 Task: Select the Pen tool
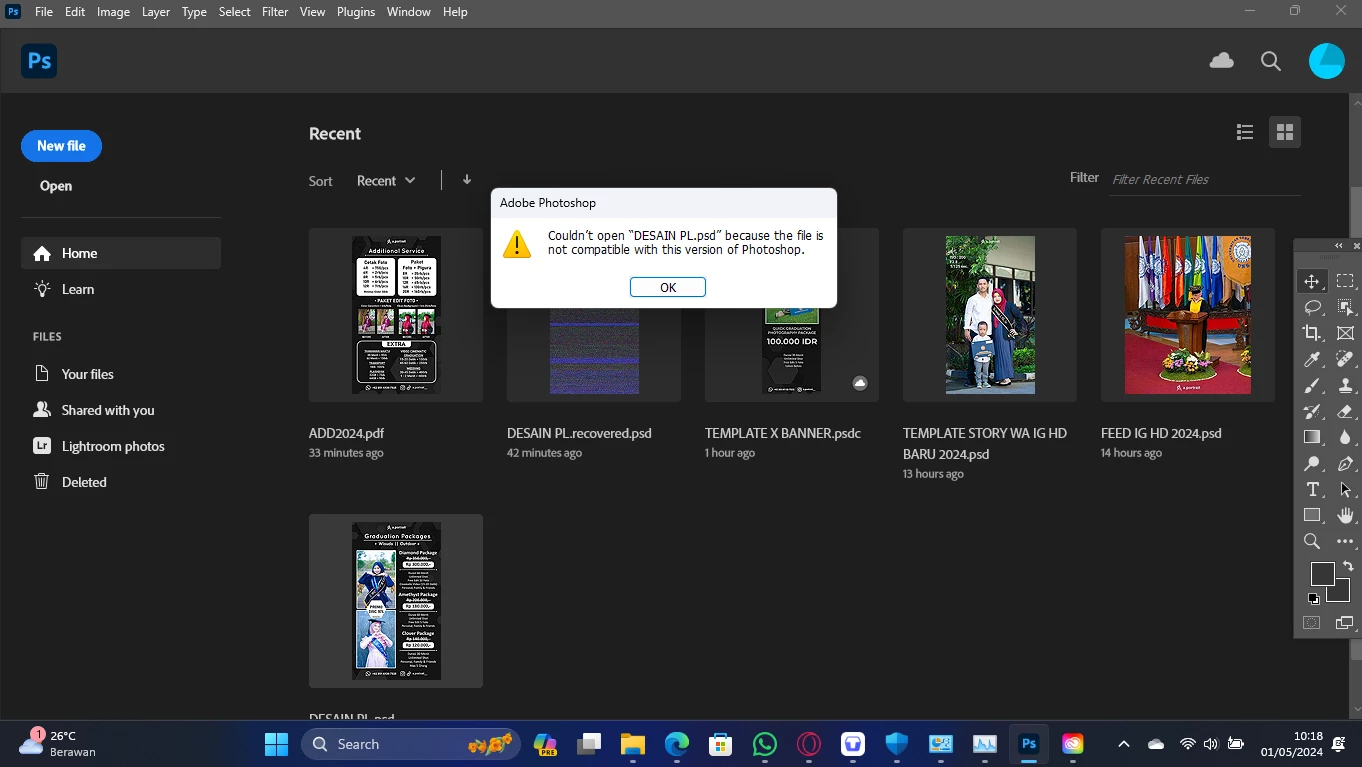tap(1345, 463)
